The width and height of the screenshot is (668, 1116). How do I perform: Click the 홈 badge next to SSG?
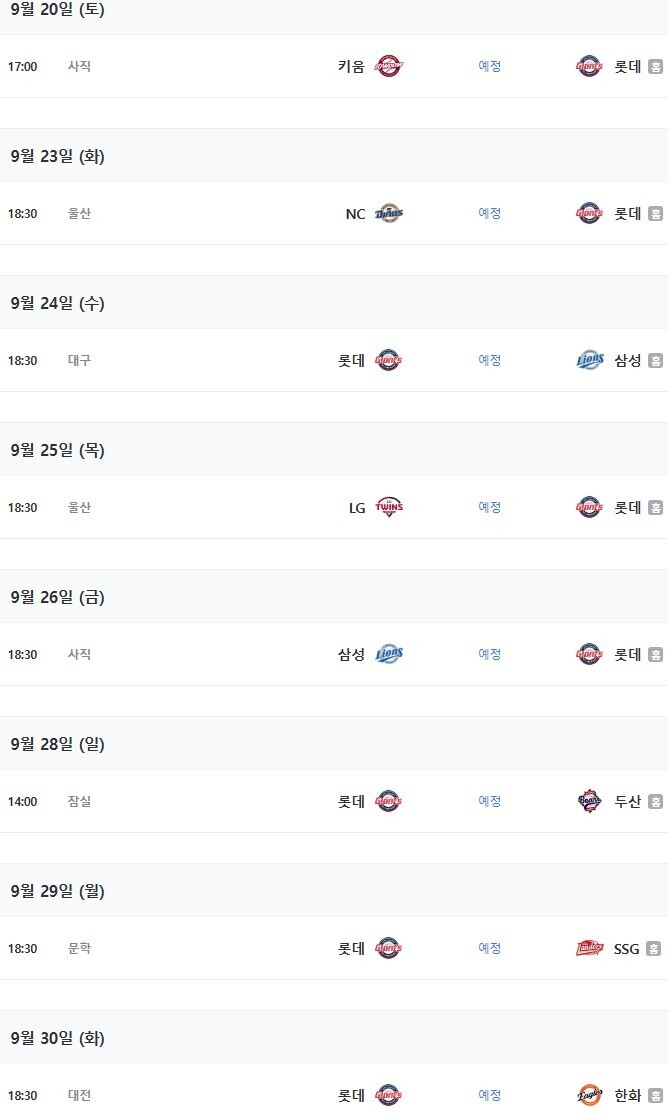(655, 949)
